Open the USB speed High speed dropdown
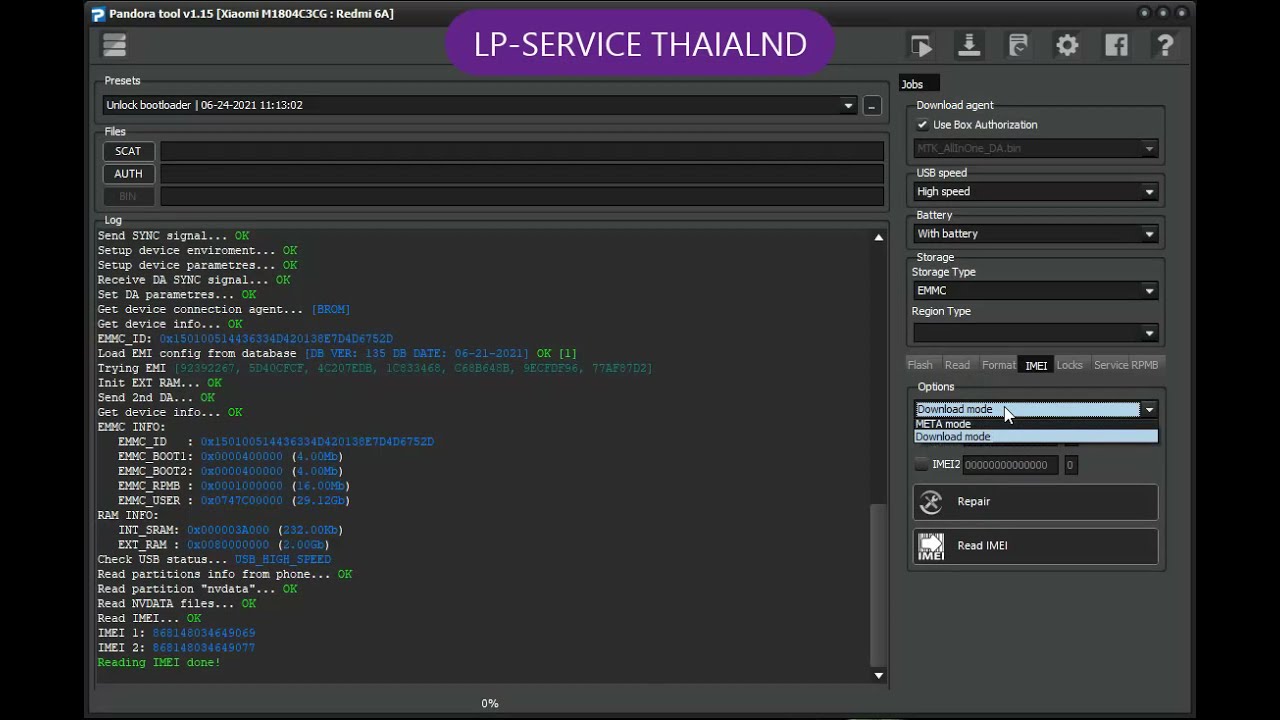 click(1035, 191)
